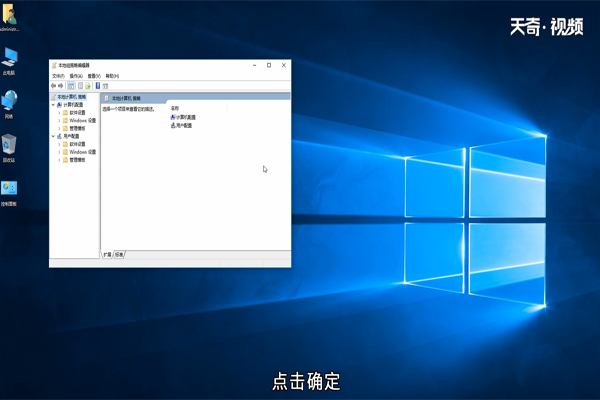
Task: Select the 此电脑 desktop icon
Action: [x=9, y=61]
